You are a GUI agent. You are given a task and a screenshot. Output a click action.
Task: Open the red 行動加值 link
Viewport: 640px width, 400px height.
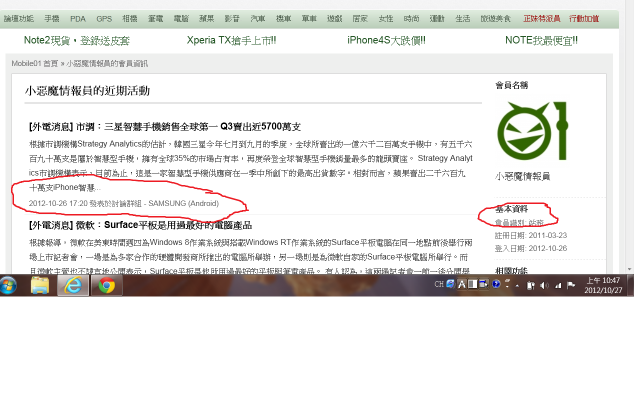(584, 19)
